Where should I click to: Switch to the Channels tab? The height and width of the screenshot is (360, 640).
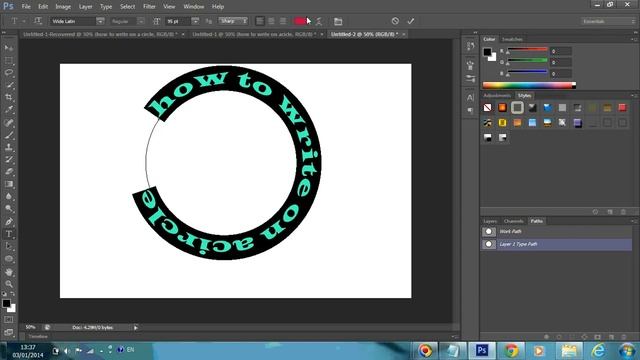coord(513,221)
